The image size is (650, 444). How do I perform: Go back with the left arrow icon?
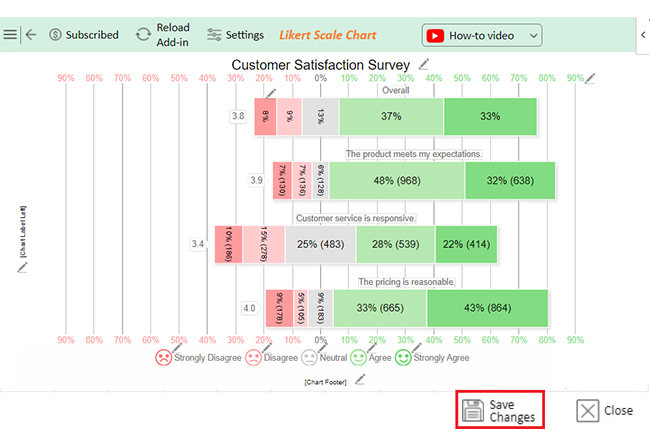click(x=31, y=34)
